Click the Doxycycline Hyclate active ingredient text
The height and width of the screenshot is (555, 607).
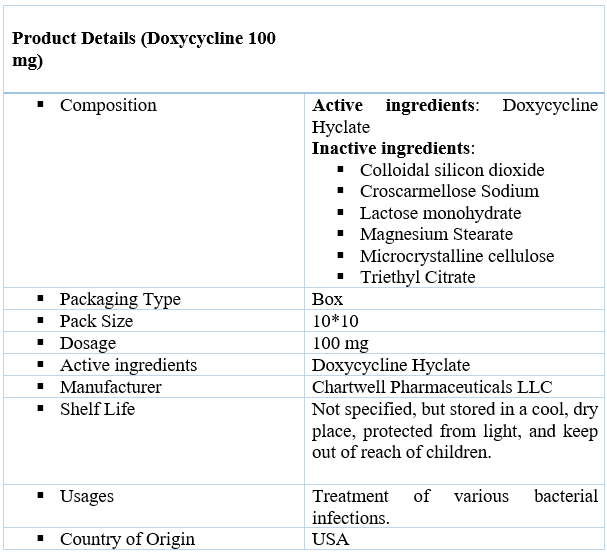(455, 116)
